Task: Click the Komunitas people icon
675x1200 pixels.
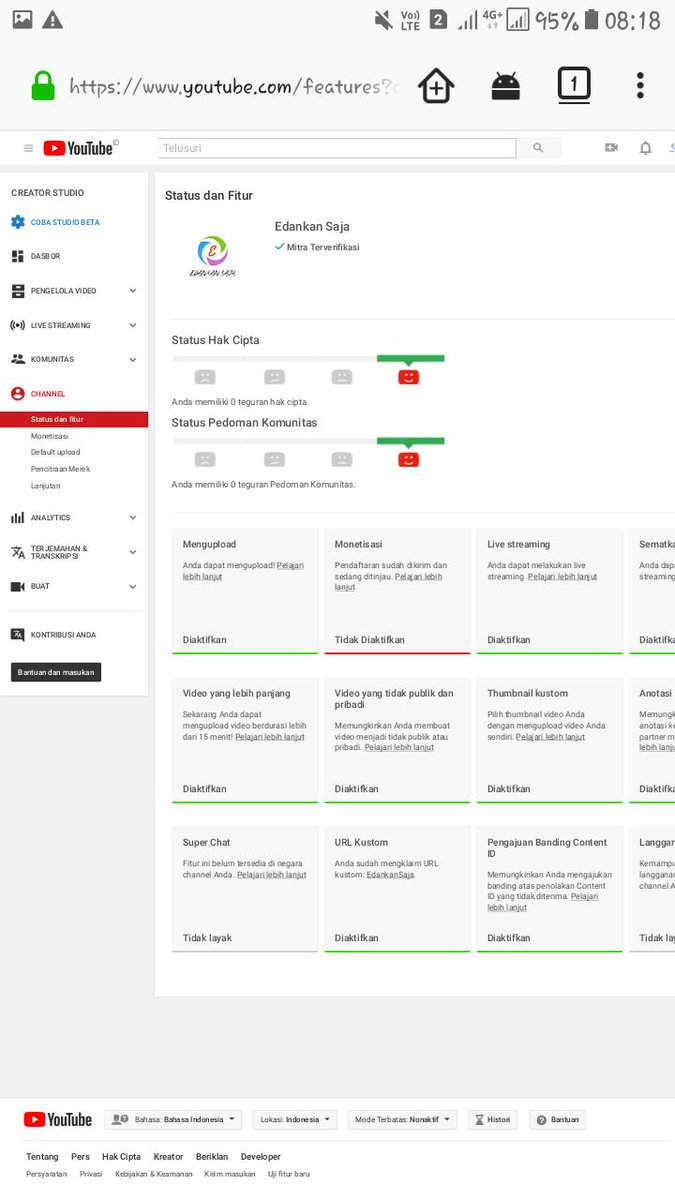Action: coord(17,359)
